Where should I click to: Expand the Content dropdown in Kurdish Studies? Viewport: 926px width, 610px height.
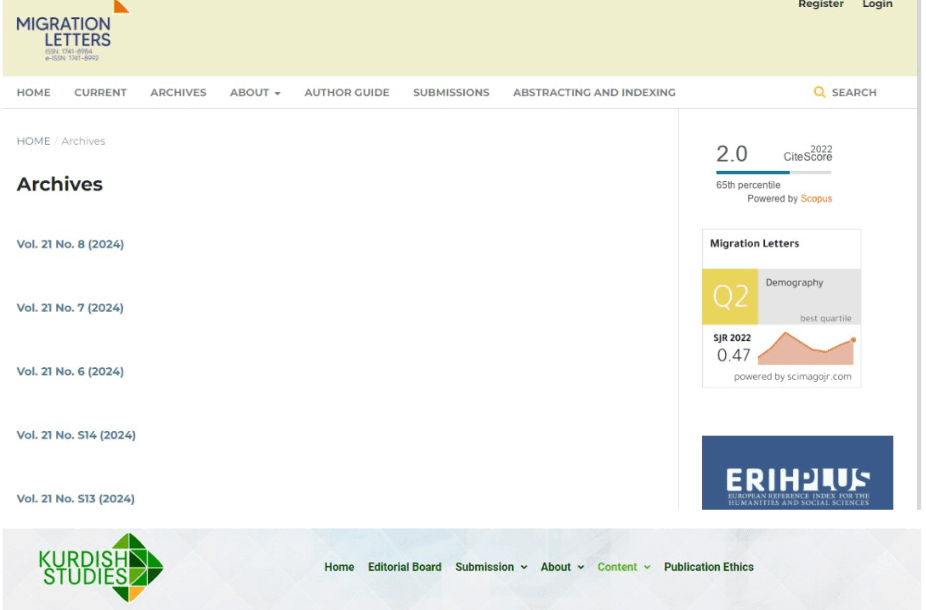point(624,567)
